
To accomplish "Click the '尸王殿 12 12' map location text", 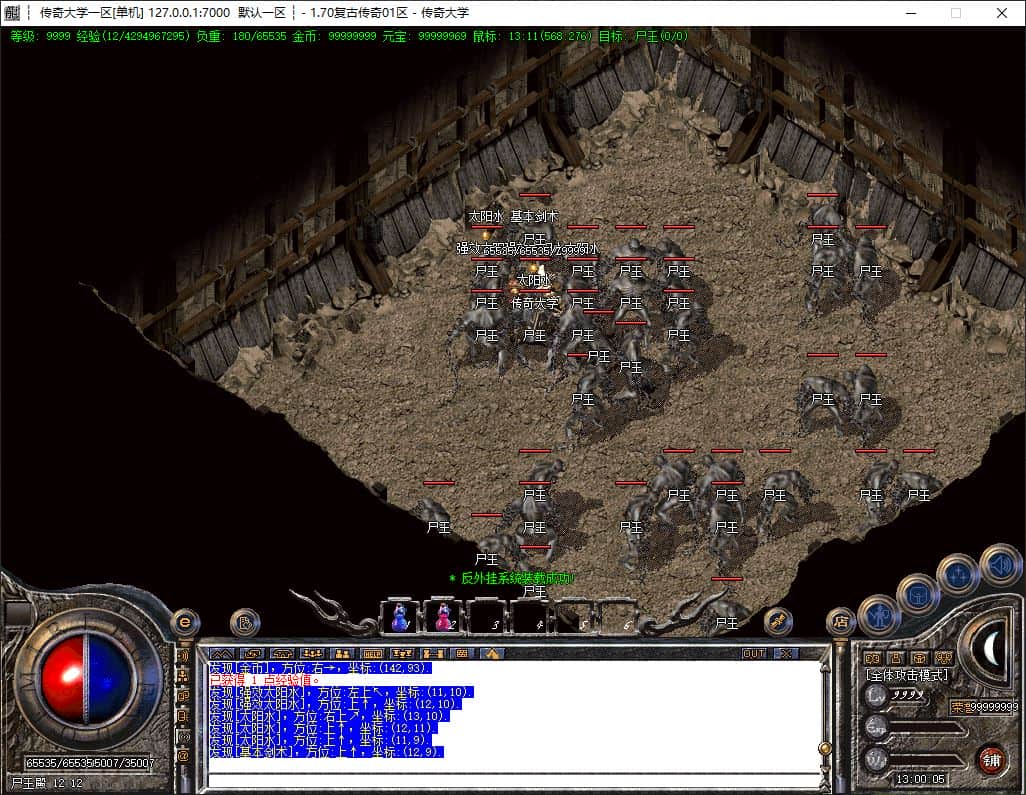I will tap(47, 783).
